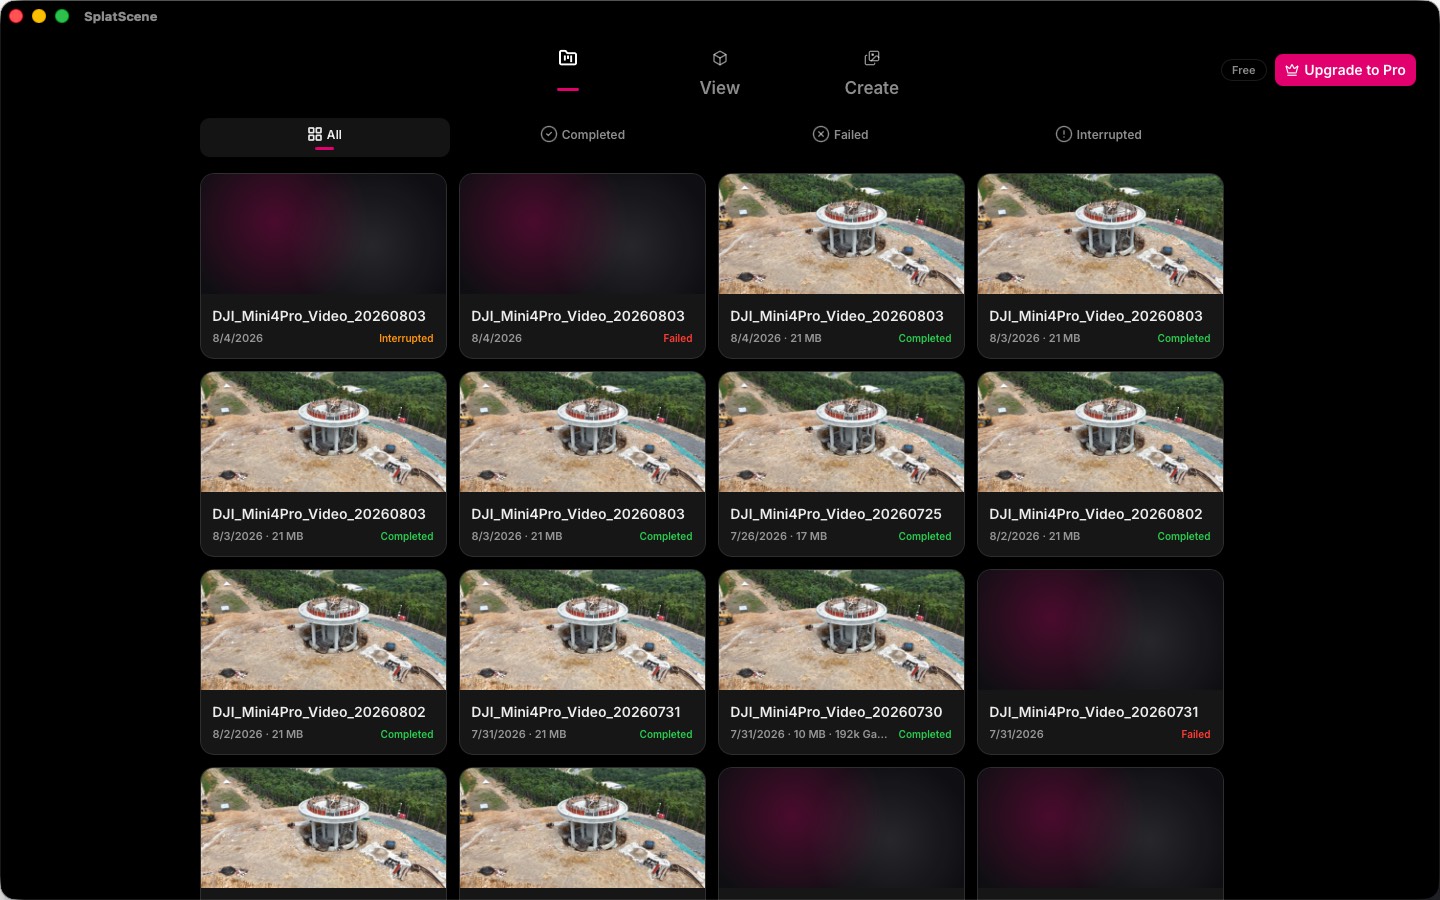The width and height of the screenshot is (1440, 900).
Task: Open the library tab icon left of View
Action: (568, 58)
